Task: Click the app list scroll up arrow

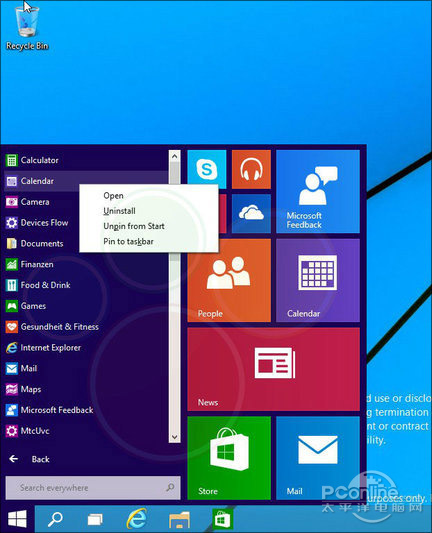Action: tap(174, 156)
